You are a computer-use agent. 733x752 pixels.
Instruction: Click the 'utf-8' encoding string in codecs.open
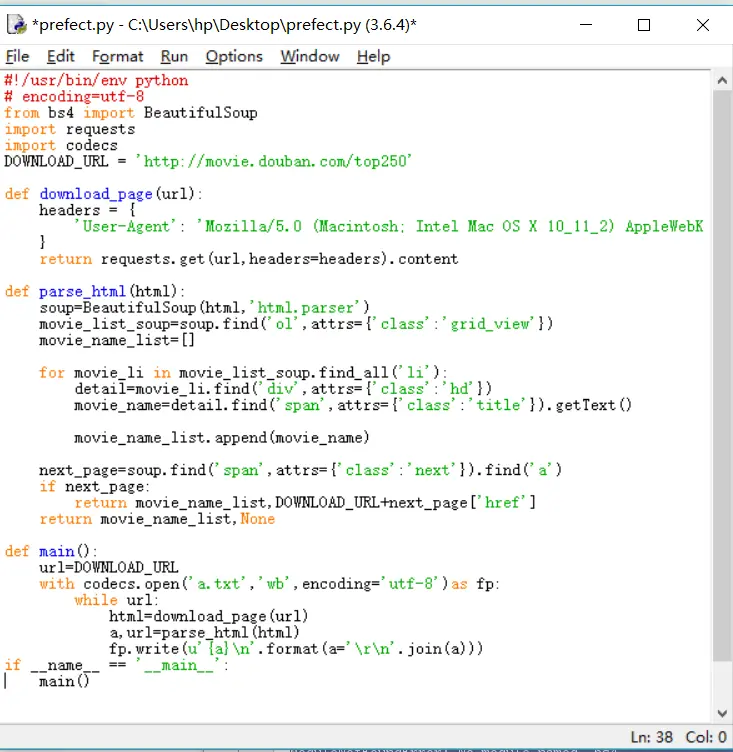410,584
